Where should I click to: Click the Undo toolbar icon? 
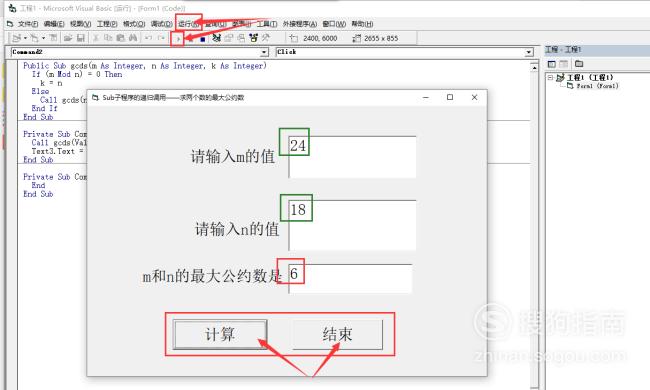click(148, 38)
